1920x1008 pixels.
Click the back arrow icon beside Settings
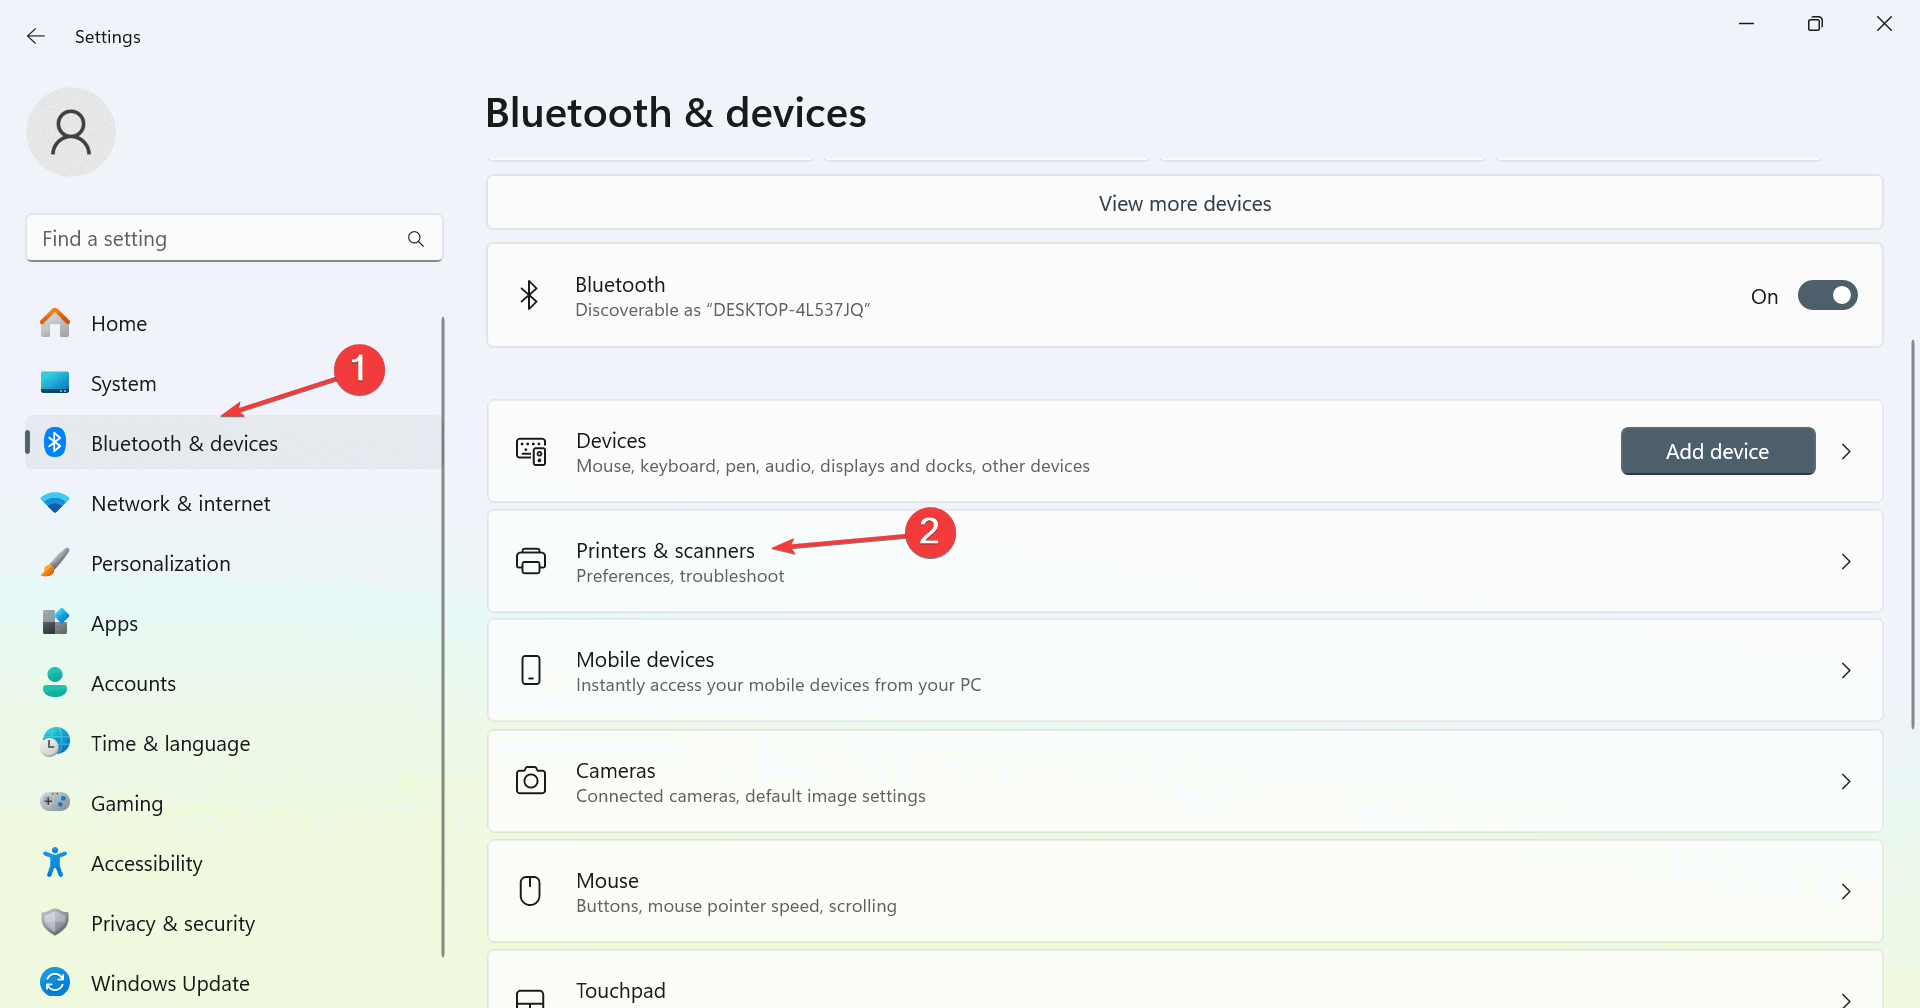[36, 36]
